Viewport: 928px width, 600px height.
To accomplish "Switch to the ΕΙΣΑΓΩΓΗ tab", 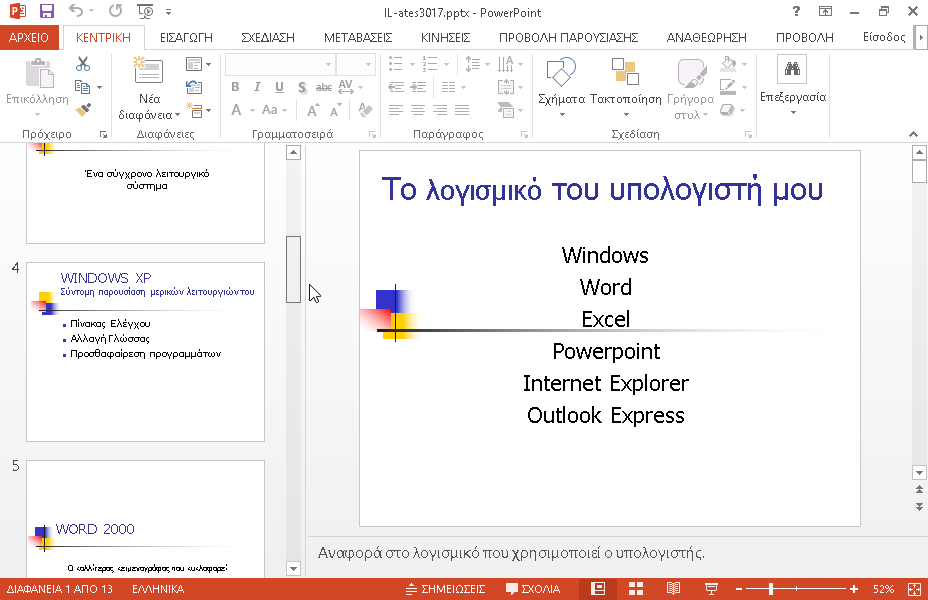I will 186,37.
